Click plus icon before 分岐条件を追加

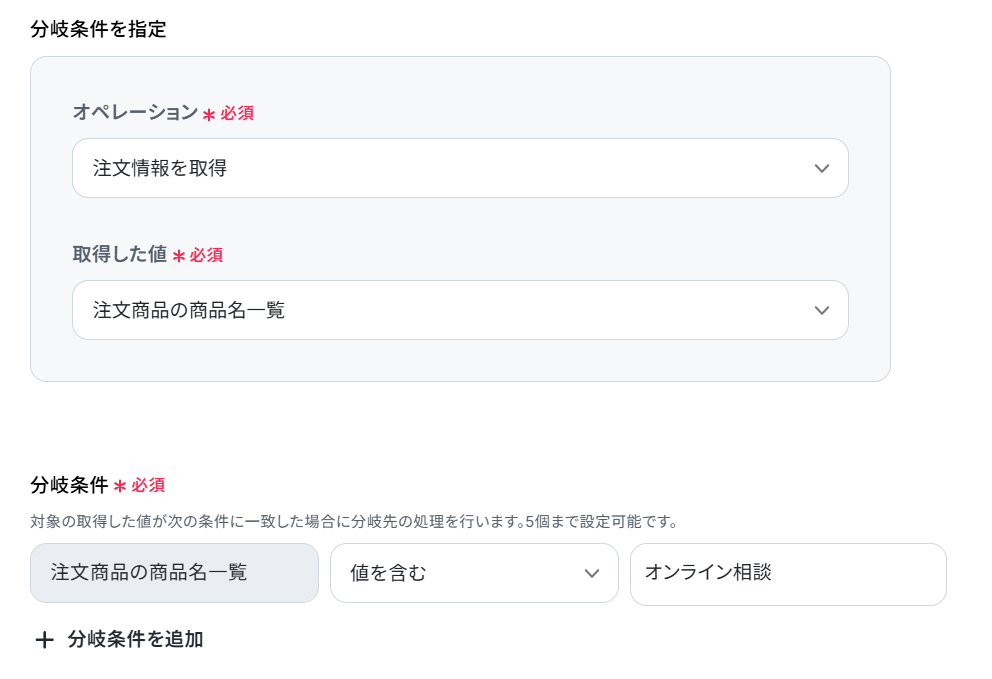pyautogui.click(x=44, y=640)
